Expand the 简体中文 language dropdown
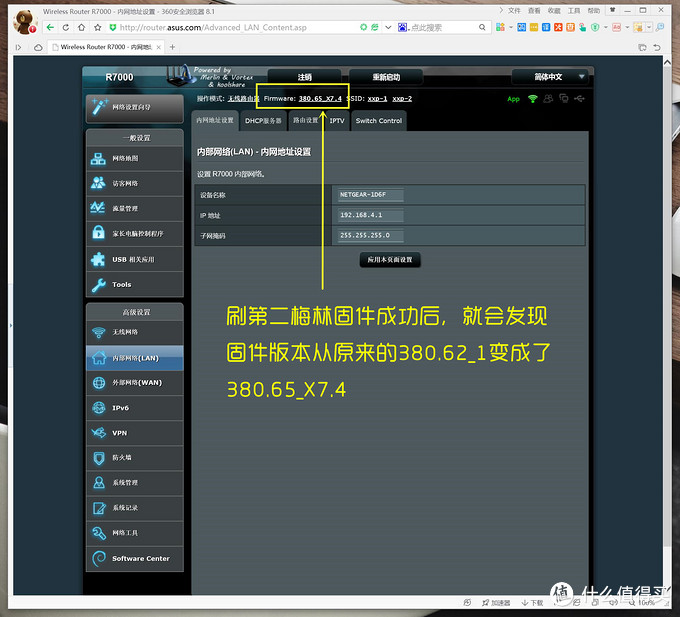Viewport: 680px width, 617px height. 551,77
